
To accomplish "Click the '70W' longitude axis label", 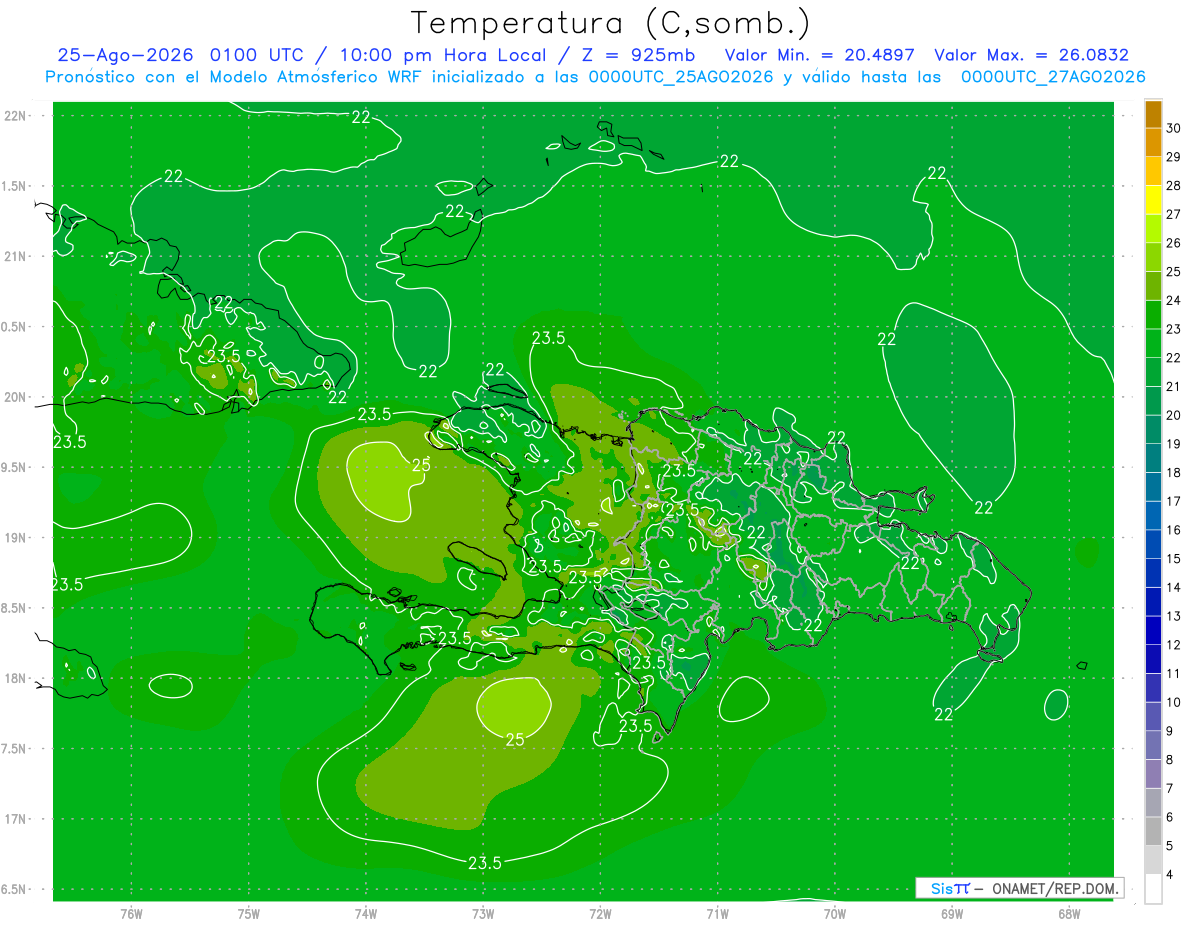I will pyautogui.click(x=834, y=913).
